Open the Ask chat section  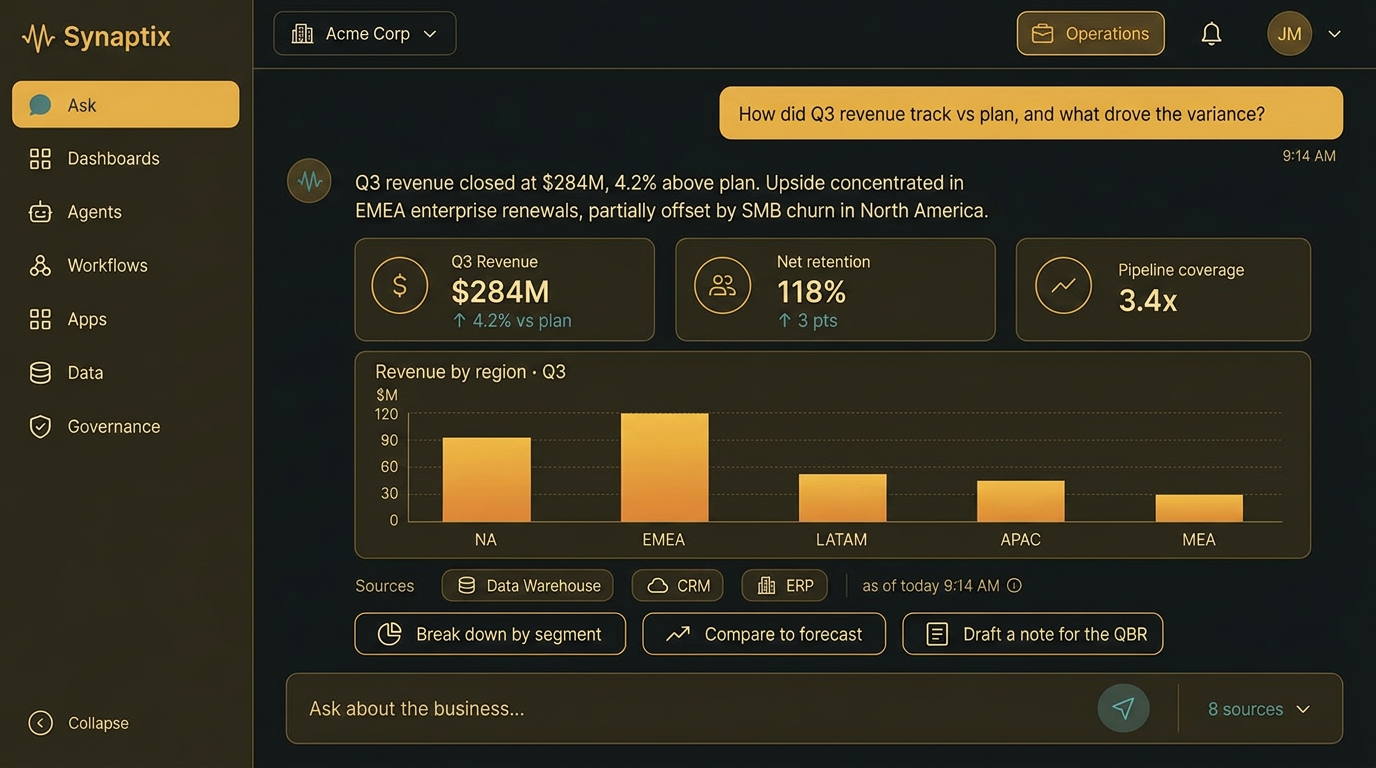[125, 104]
